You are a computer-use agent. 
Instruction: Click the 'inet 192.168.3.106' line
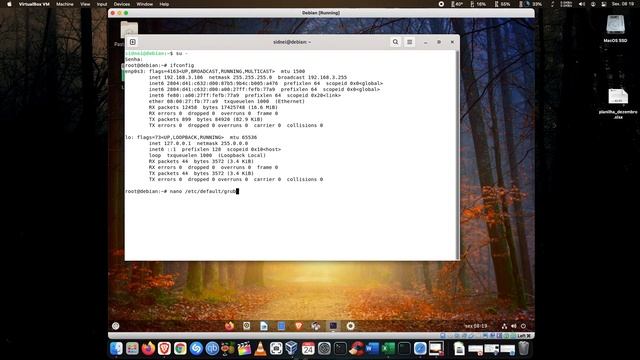248,77
